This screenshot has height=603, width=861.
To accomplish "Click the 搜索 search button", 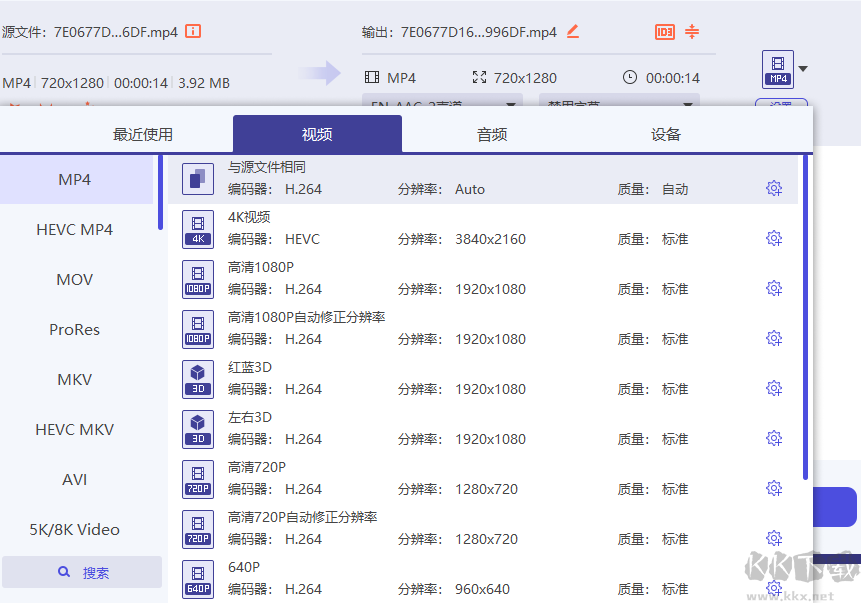I will tap(81, 571).
